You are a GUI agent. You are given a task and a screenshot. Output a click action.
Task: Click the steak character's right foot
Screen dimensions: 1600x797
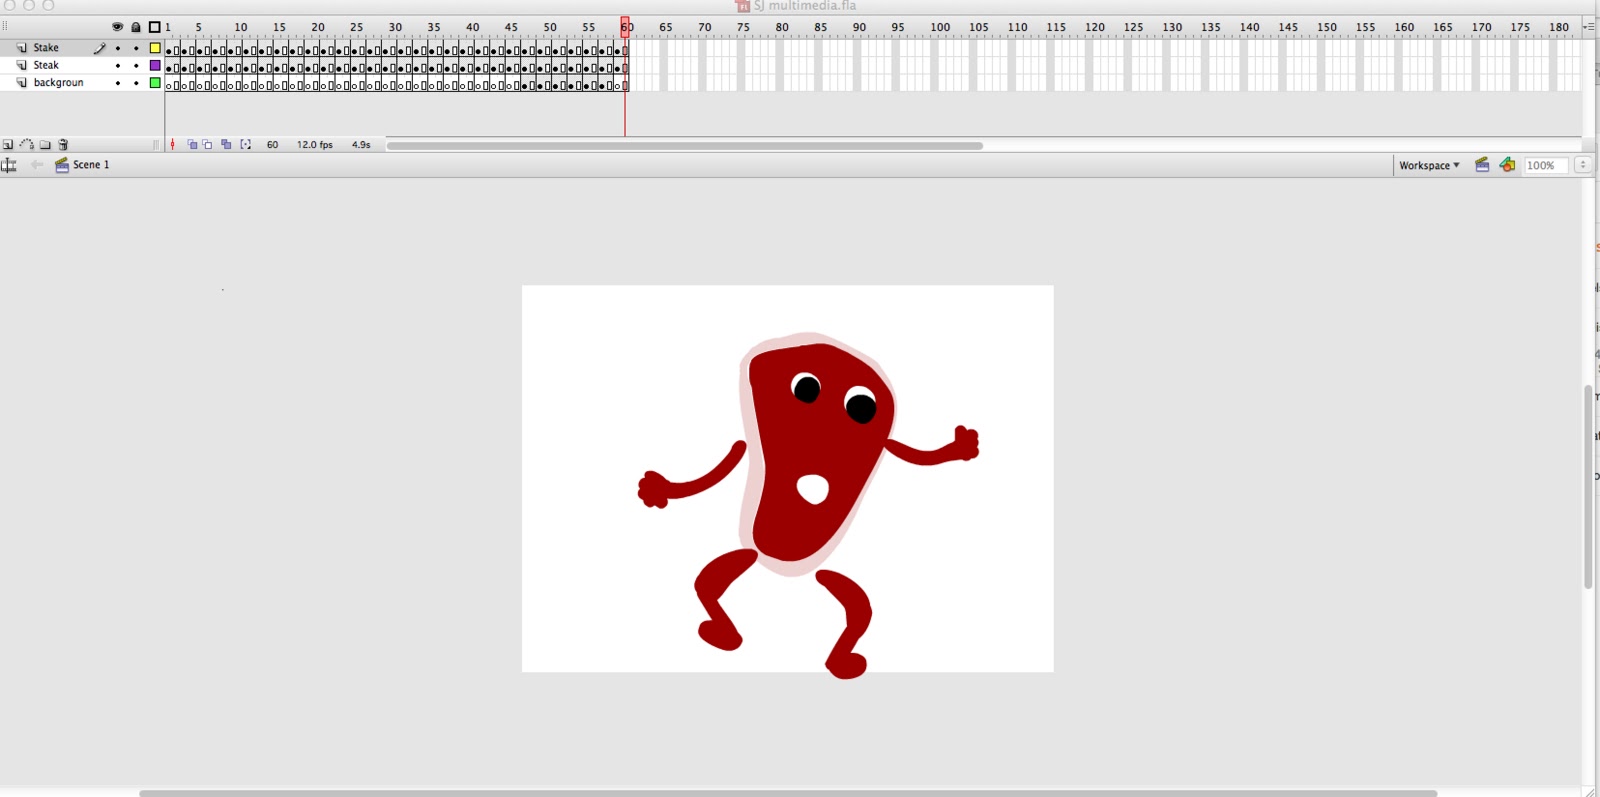[846, 665]
